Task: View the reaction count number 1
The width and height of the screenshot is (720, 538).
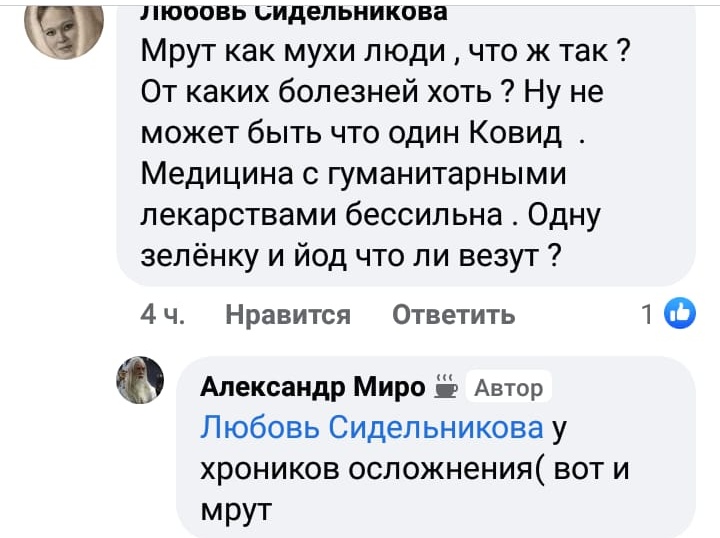Action: [647, 315]
